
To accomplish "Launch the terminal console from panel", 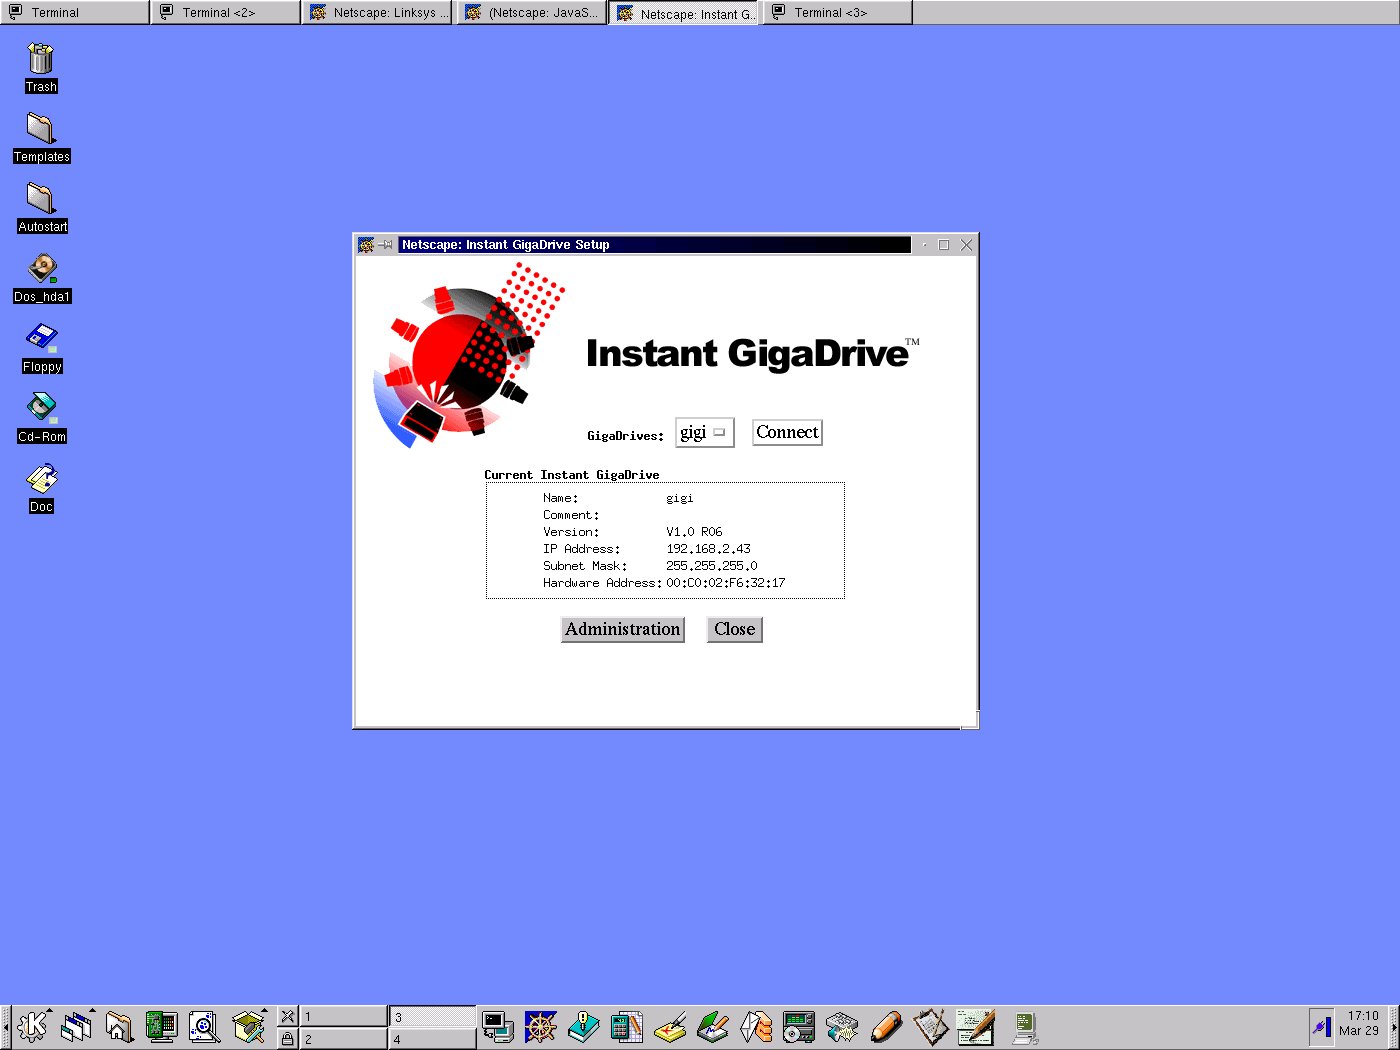I will coord(497,1027).
